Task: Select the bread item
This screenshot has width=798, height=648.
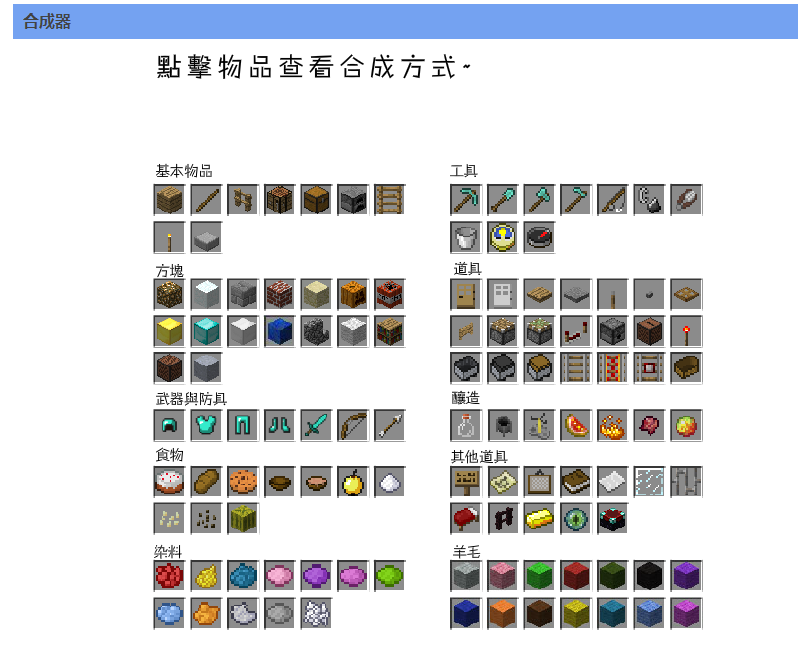Action: (x=206, y=482)
